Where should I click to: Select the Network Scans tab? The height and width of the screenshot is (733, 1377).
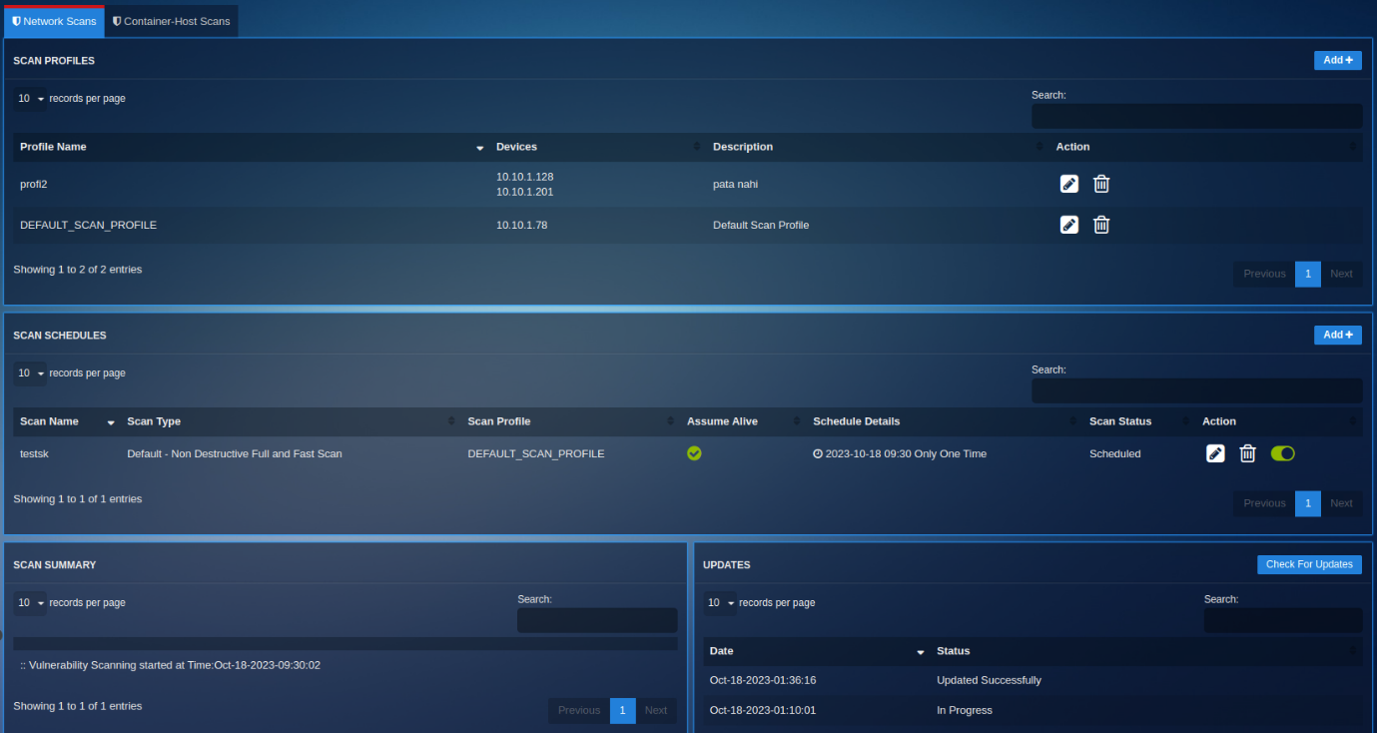pyautogui.click(x=54, y=21)
